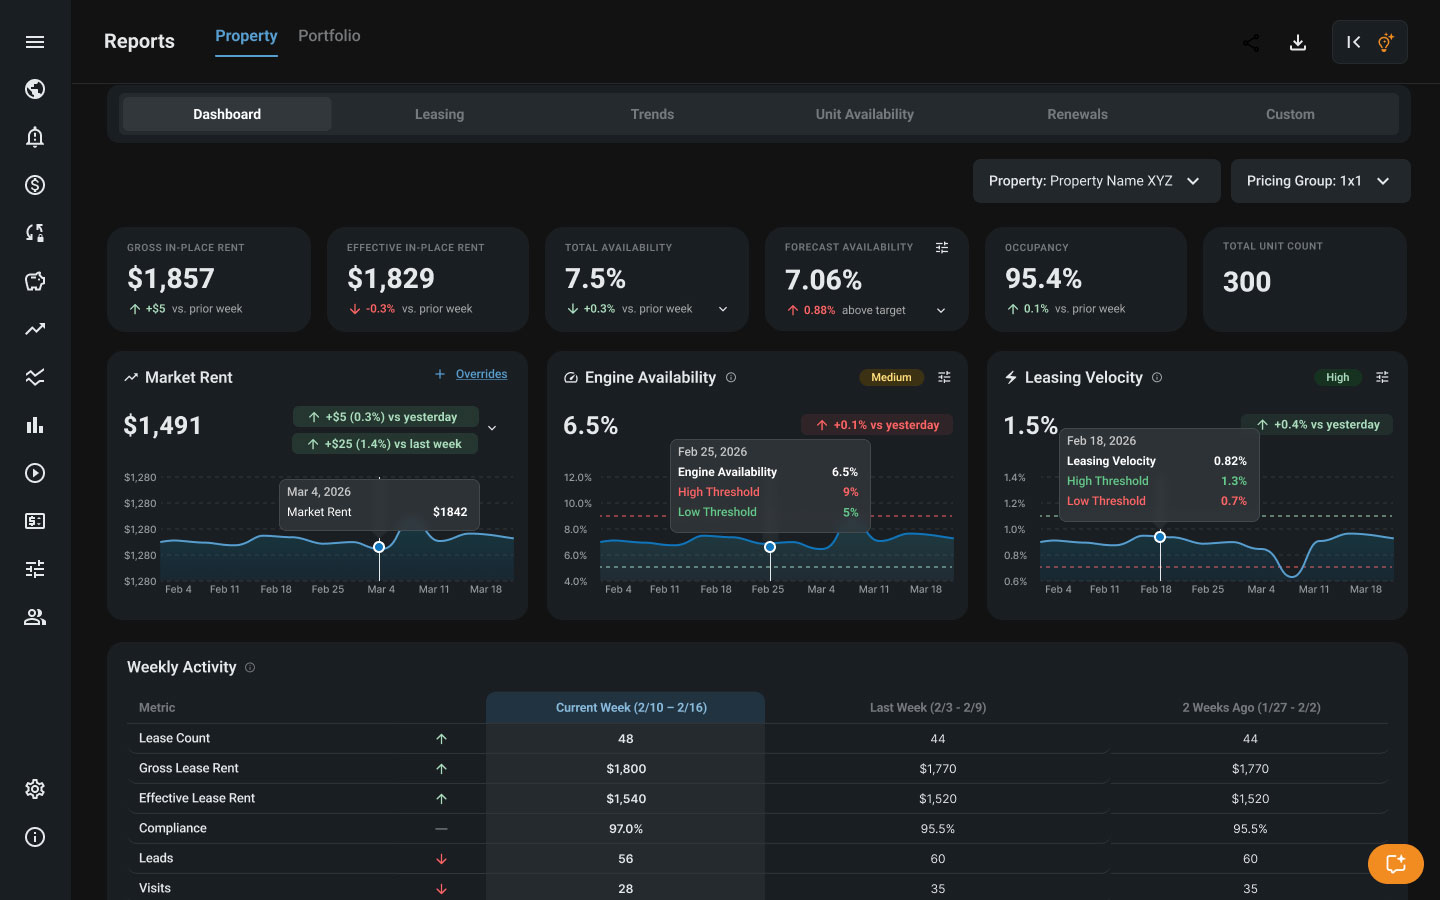Open the wavy lines icon in sidebar
This screenshot has height=900, width=1440.
click(35, 377)
